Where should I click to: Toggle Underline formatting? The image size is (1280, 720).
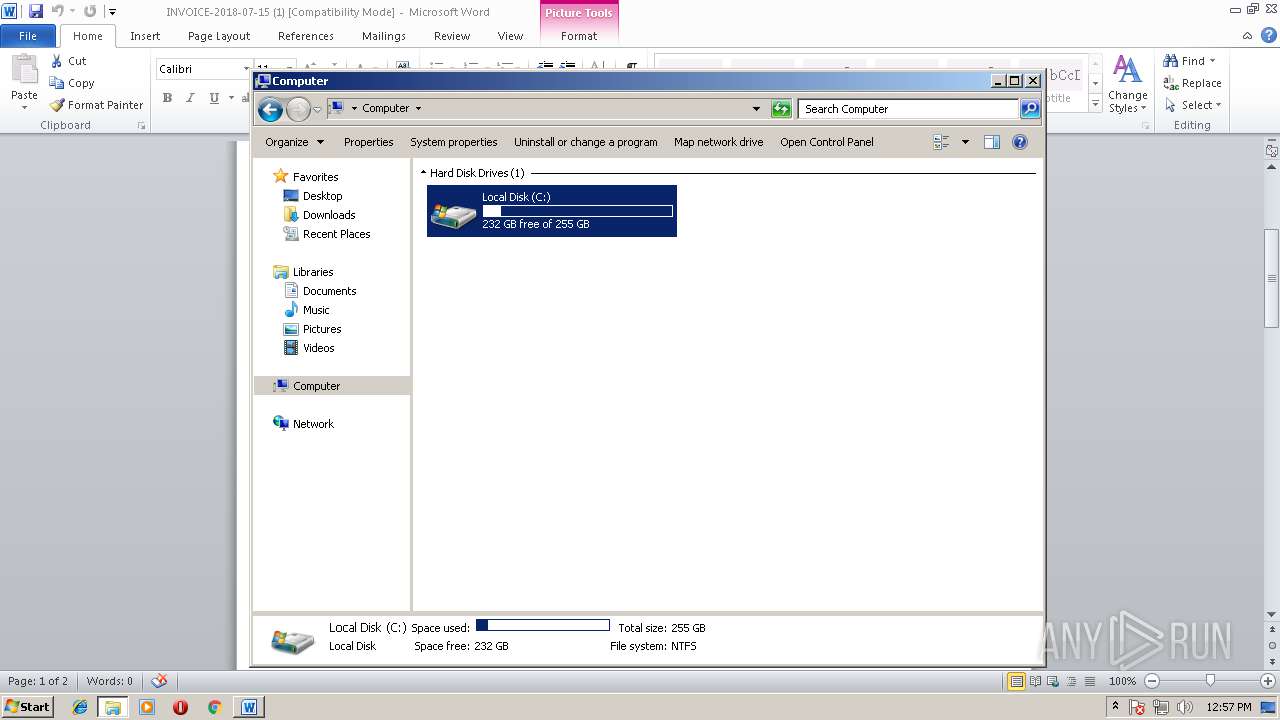tap(214, 98)
